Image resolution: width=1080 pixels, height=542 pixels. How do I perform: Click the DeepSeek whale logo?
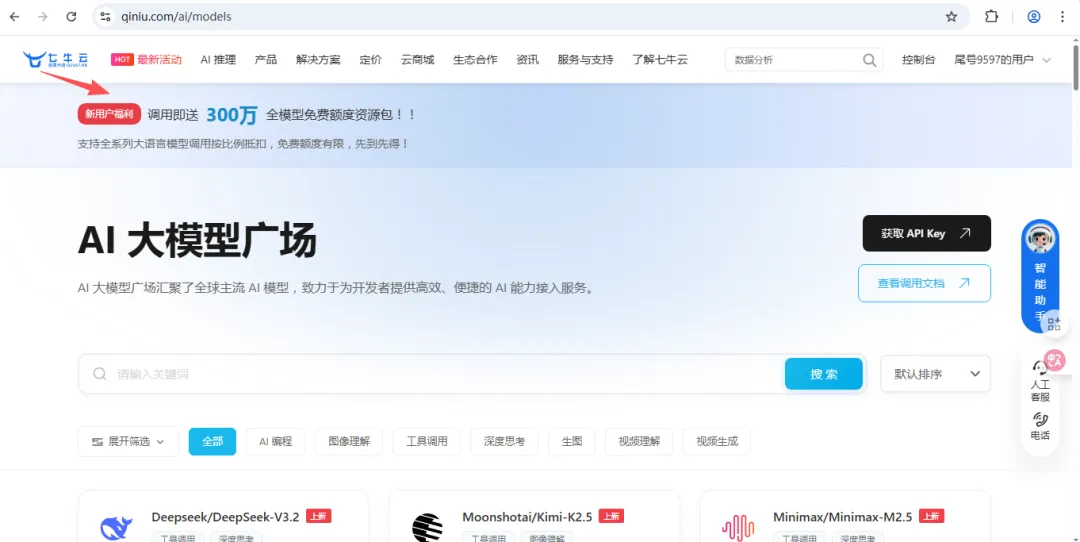click(x=116, y=528)
